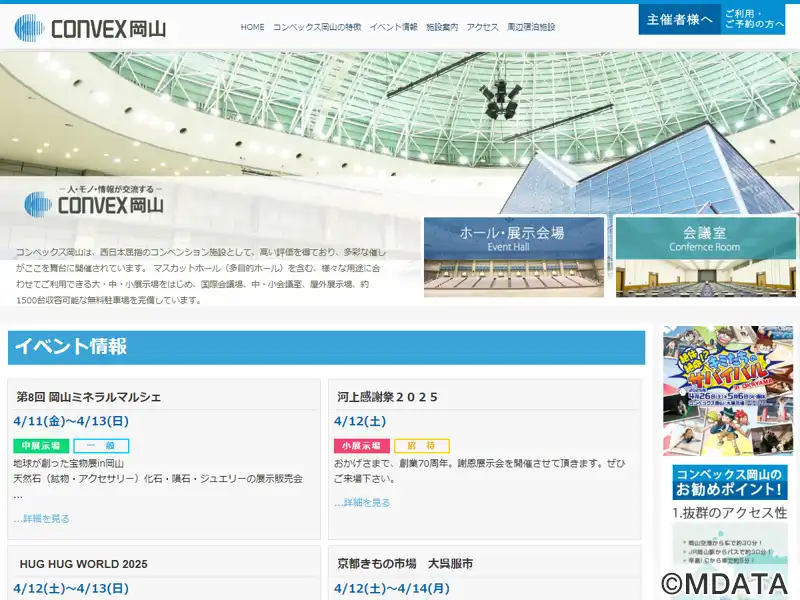
Task: Click the date 4/12(土) under 河上感謝祭
Action: click(360, 421)
